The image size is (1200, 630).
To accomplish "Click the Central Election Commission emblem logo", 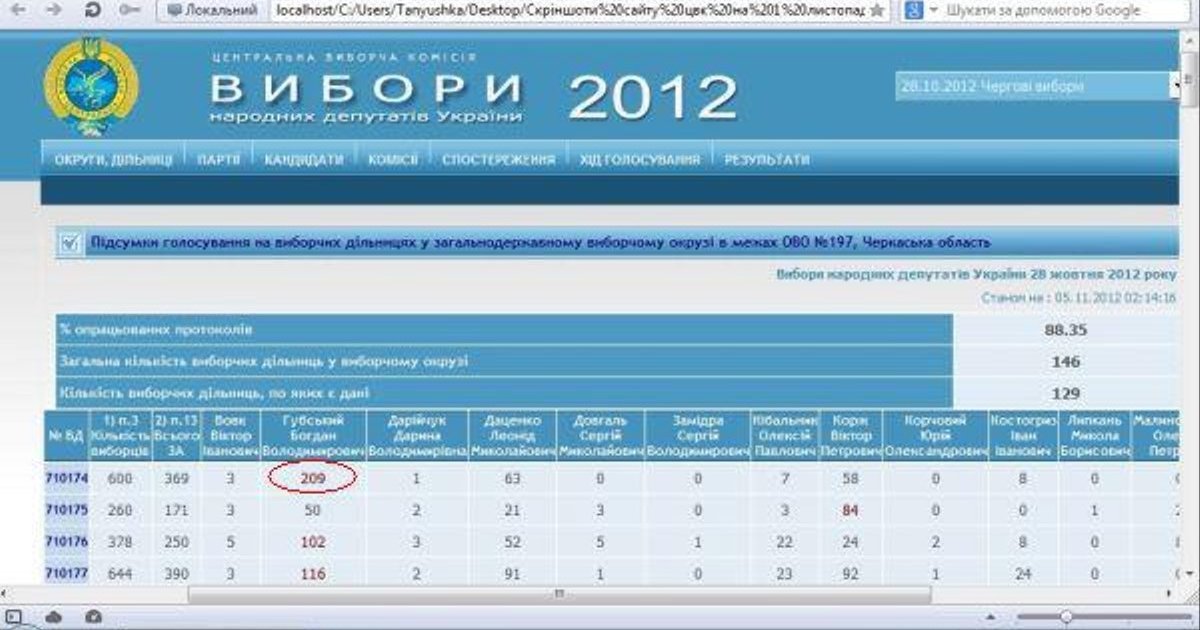I will [91, 86].
